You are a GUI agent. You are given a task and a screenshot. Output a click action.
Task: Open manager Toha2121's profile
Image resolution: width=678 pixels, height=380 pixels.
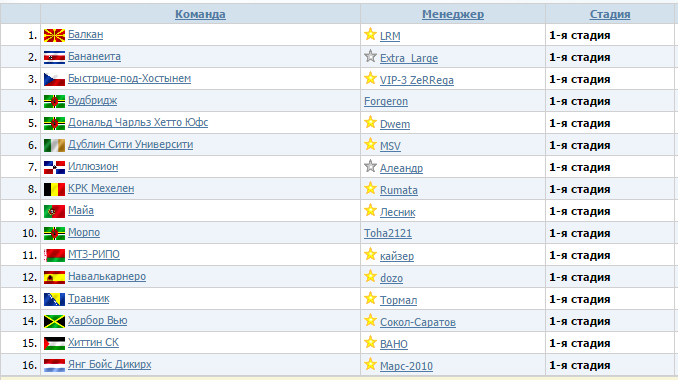388,233
